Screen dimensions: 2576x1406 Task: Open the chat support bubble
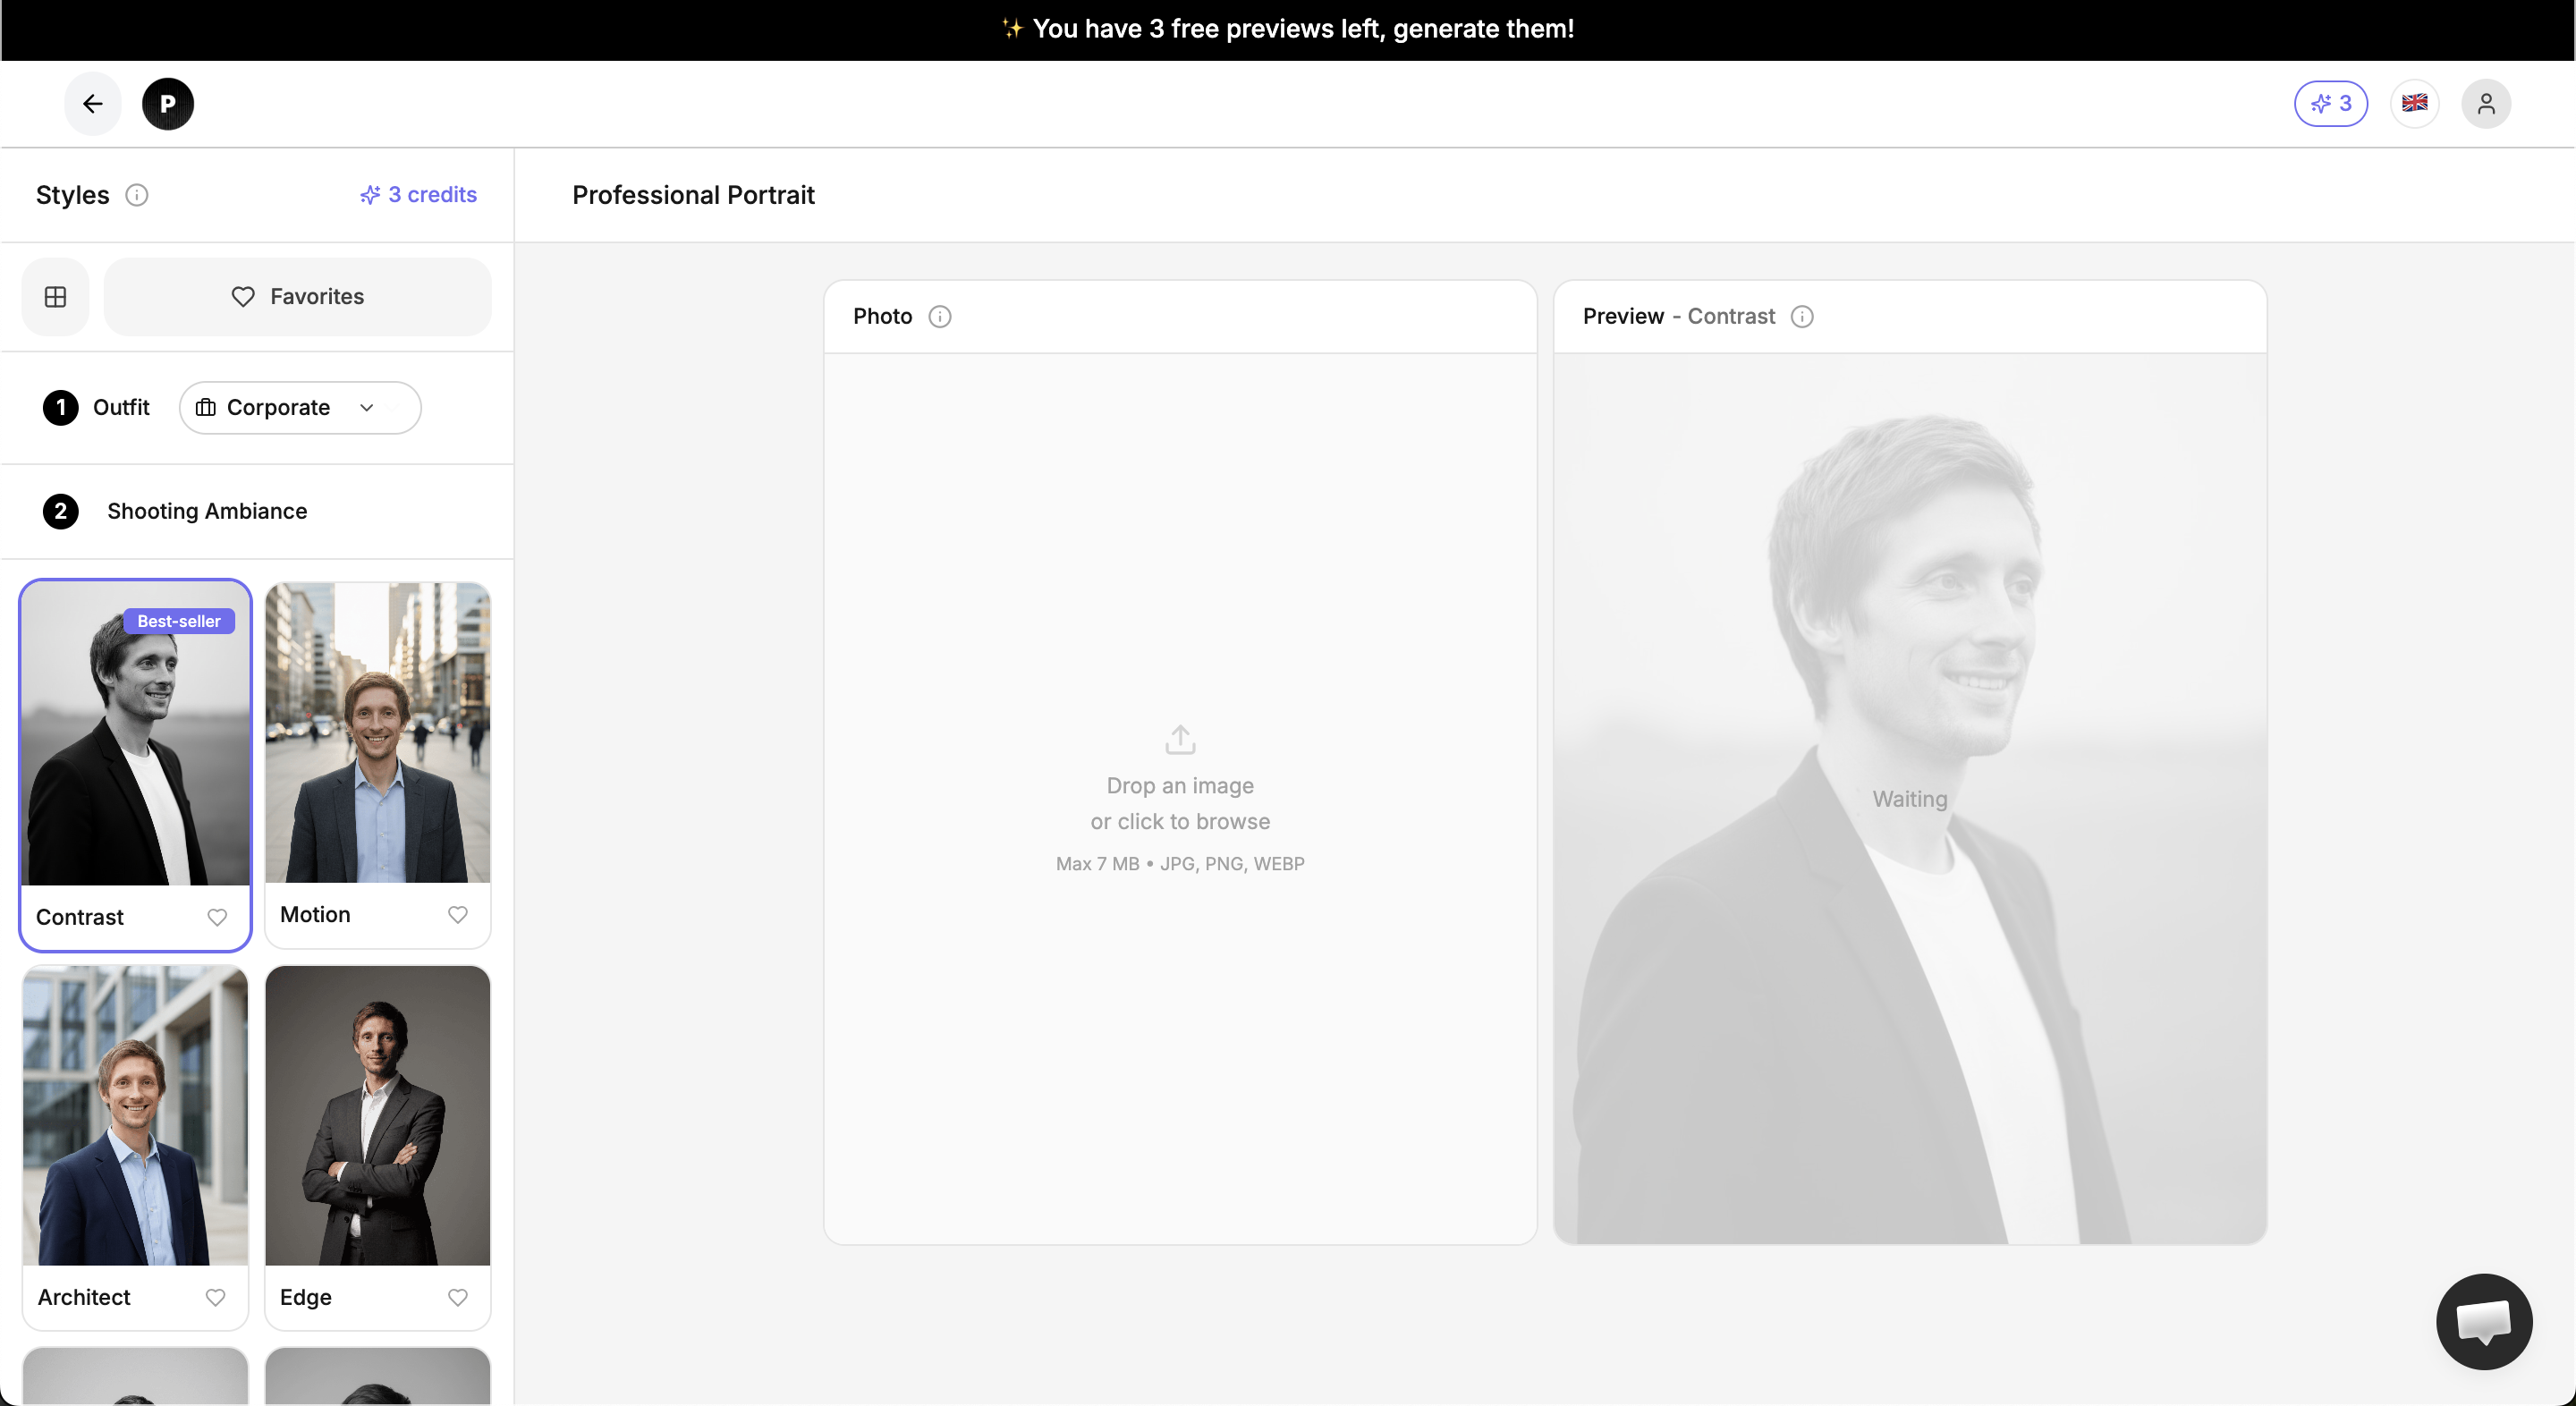pyautogui.click(x=2484, y=1321)
